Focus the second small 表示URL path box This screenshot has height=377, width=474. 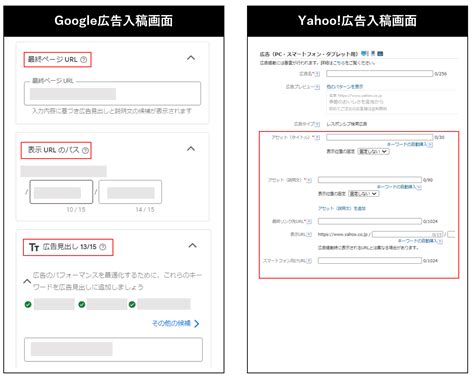tap(451, 234)
